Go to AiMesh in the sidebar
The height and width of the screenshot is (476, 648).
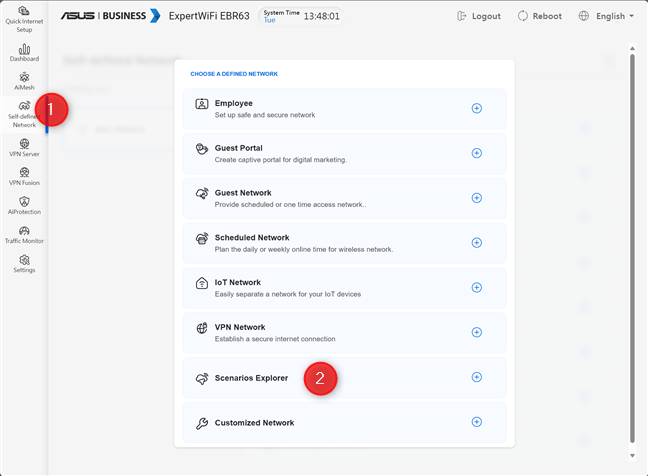pyautogui.click(x=24, y=82)
